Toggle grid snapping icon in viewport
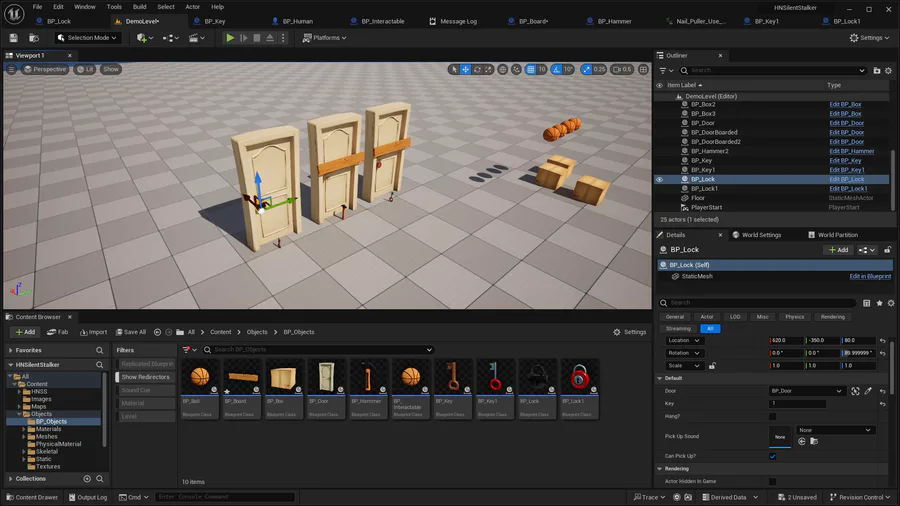This screenshot has width=900, height=506. point(530,70)
